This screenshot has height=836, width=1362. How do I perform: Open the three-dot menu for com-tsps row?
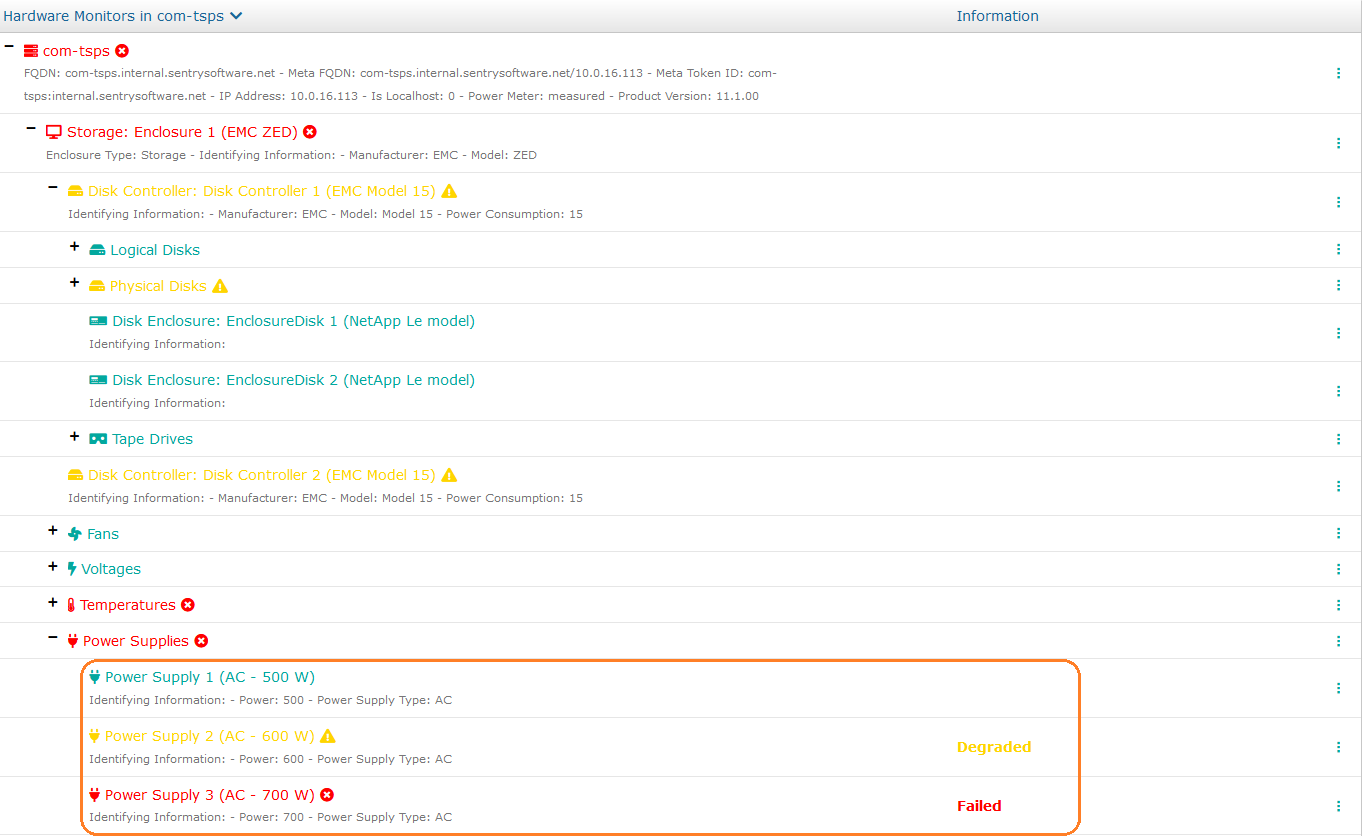coord(1338,73)
